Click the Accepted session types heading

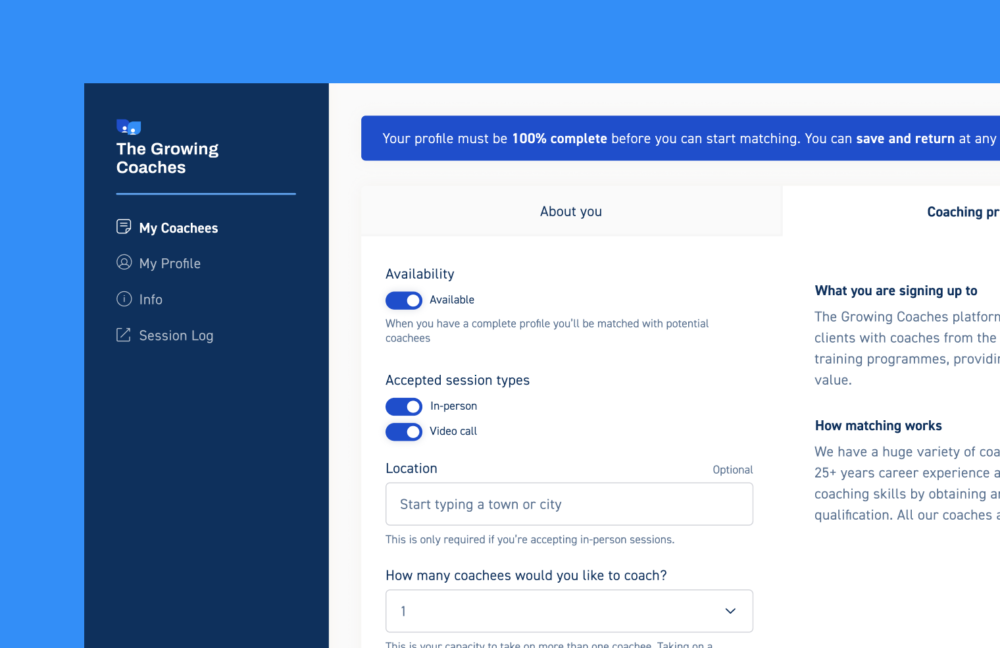pos(457,380)
